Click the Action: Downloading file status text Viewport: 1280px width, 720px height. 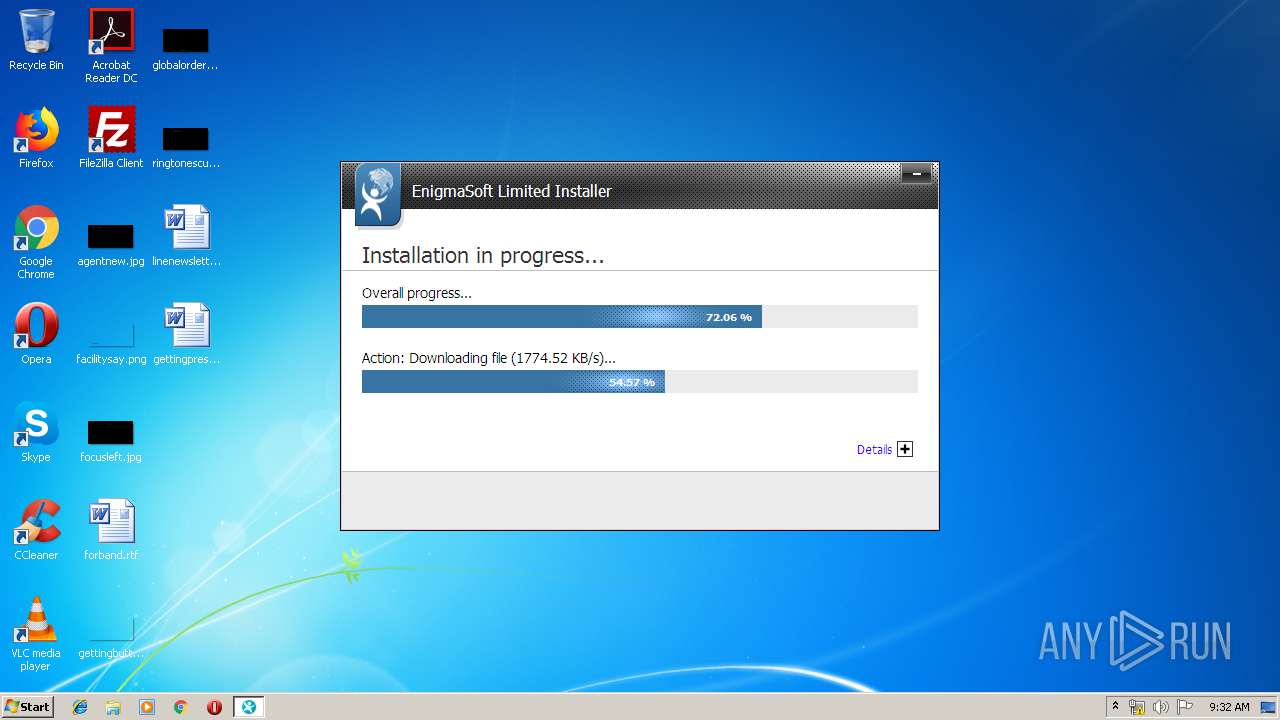pos(489,358)
